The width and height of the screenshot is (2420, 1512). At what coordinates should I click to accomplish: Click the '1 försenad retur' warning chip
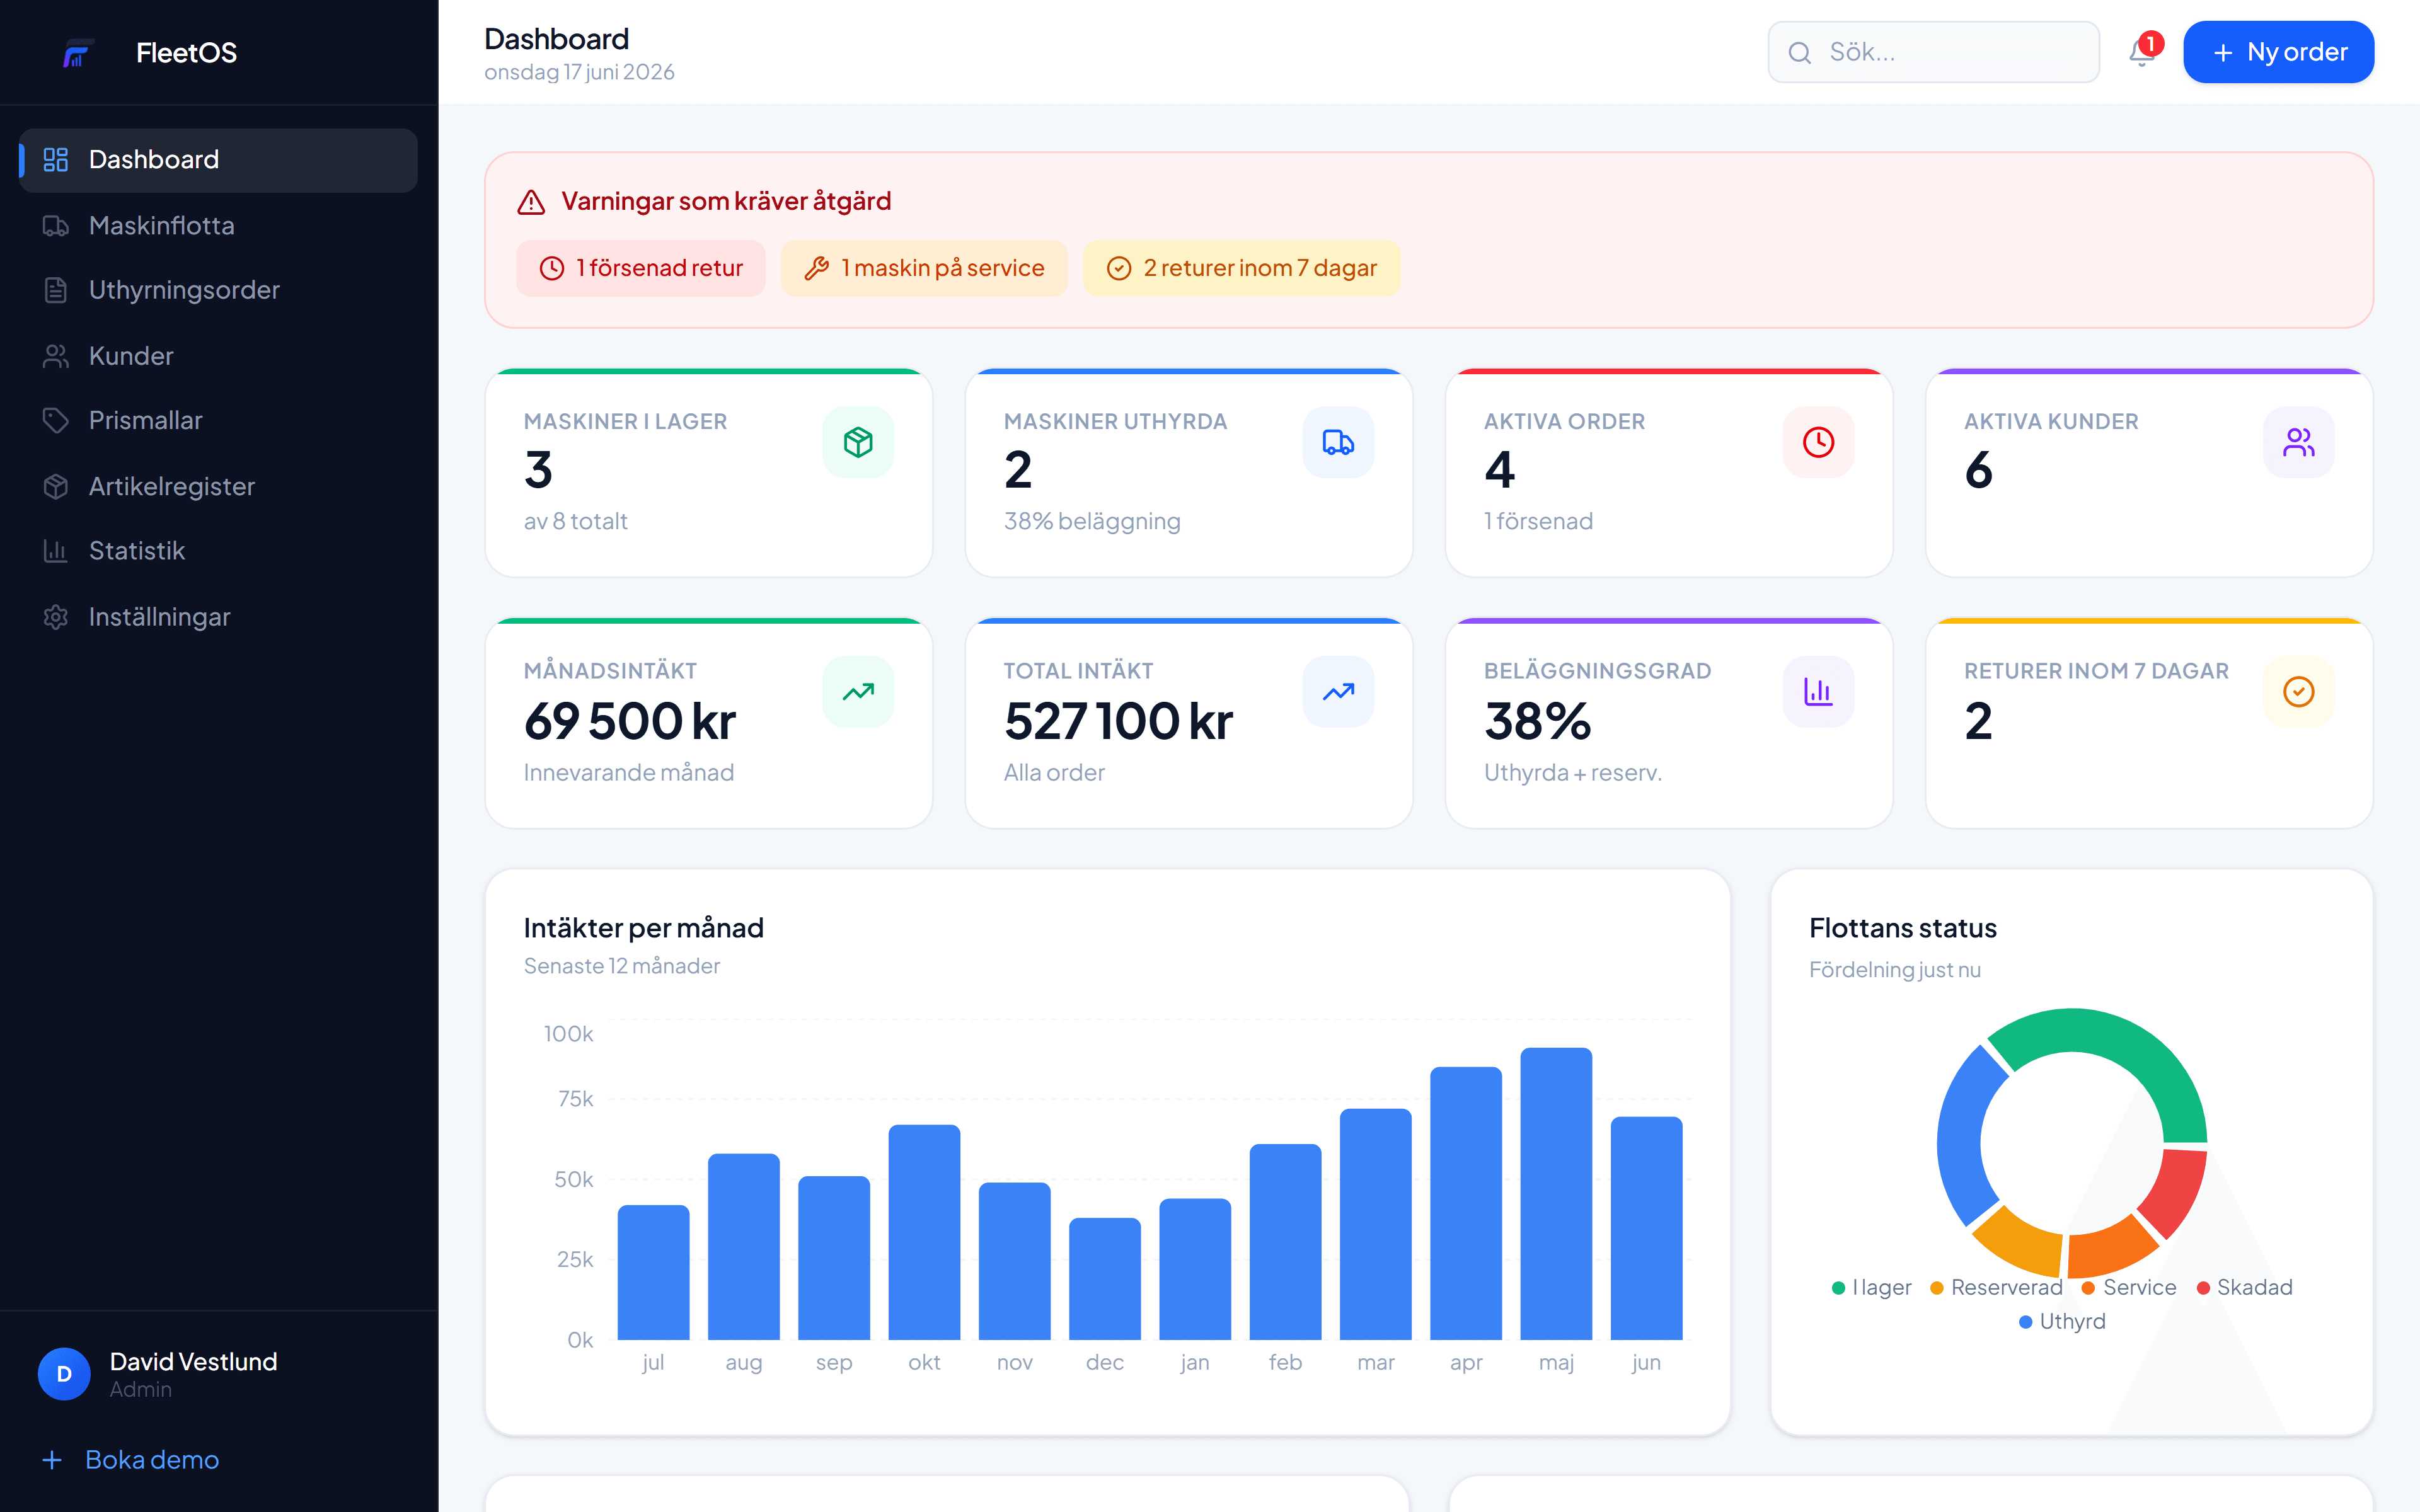[641, 268]
